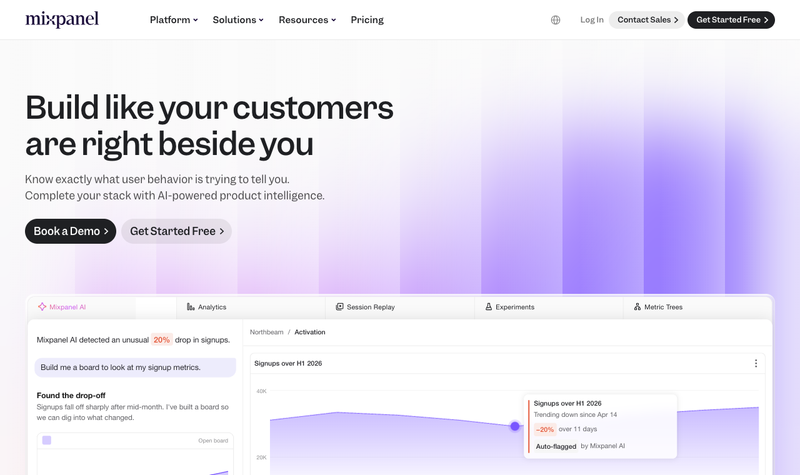Image resolution: width=800 pixels, height=475 pixels.
Task: Click the Mixpanel AI sparkle icon
Action: (x=42, y=307)
